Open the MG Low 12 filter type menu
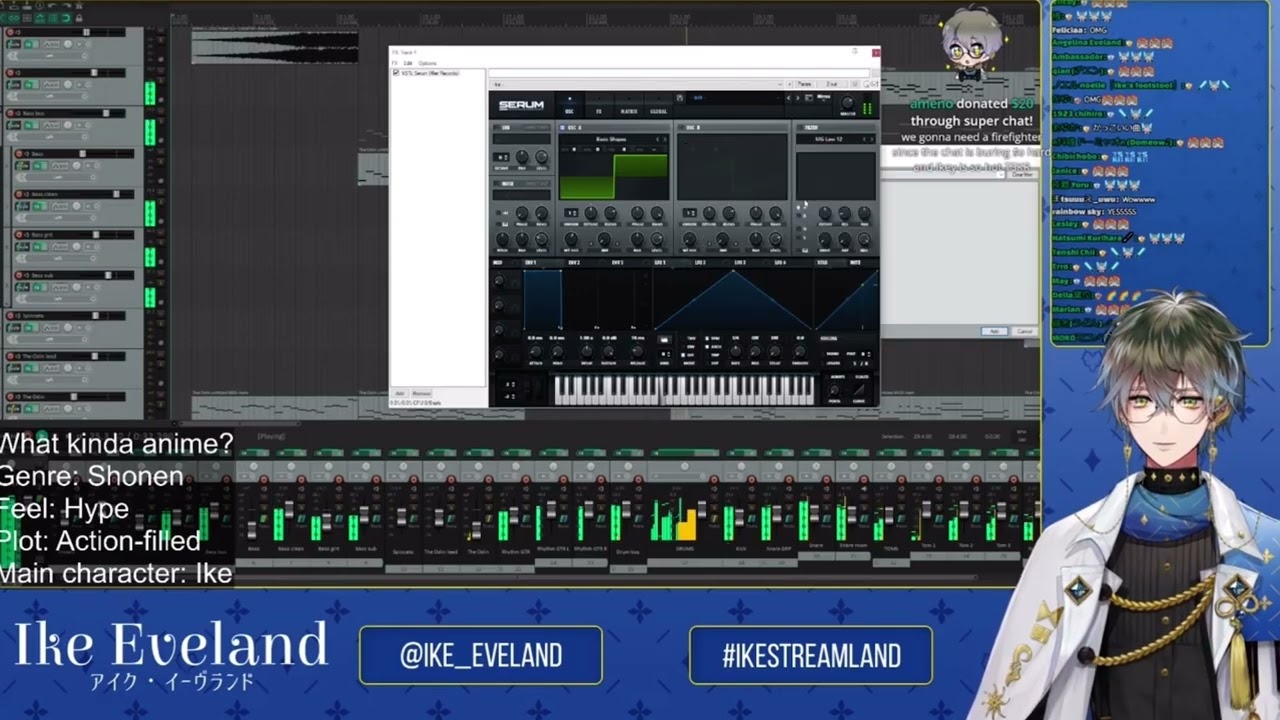The height and width of the screenshot is (720, 1280). (x=828, y=139)
